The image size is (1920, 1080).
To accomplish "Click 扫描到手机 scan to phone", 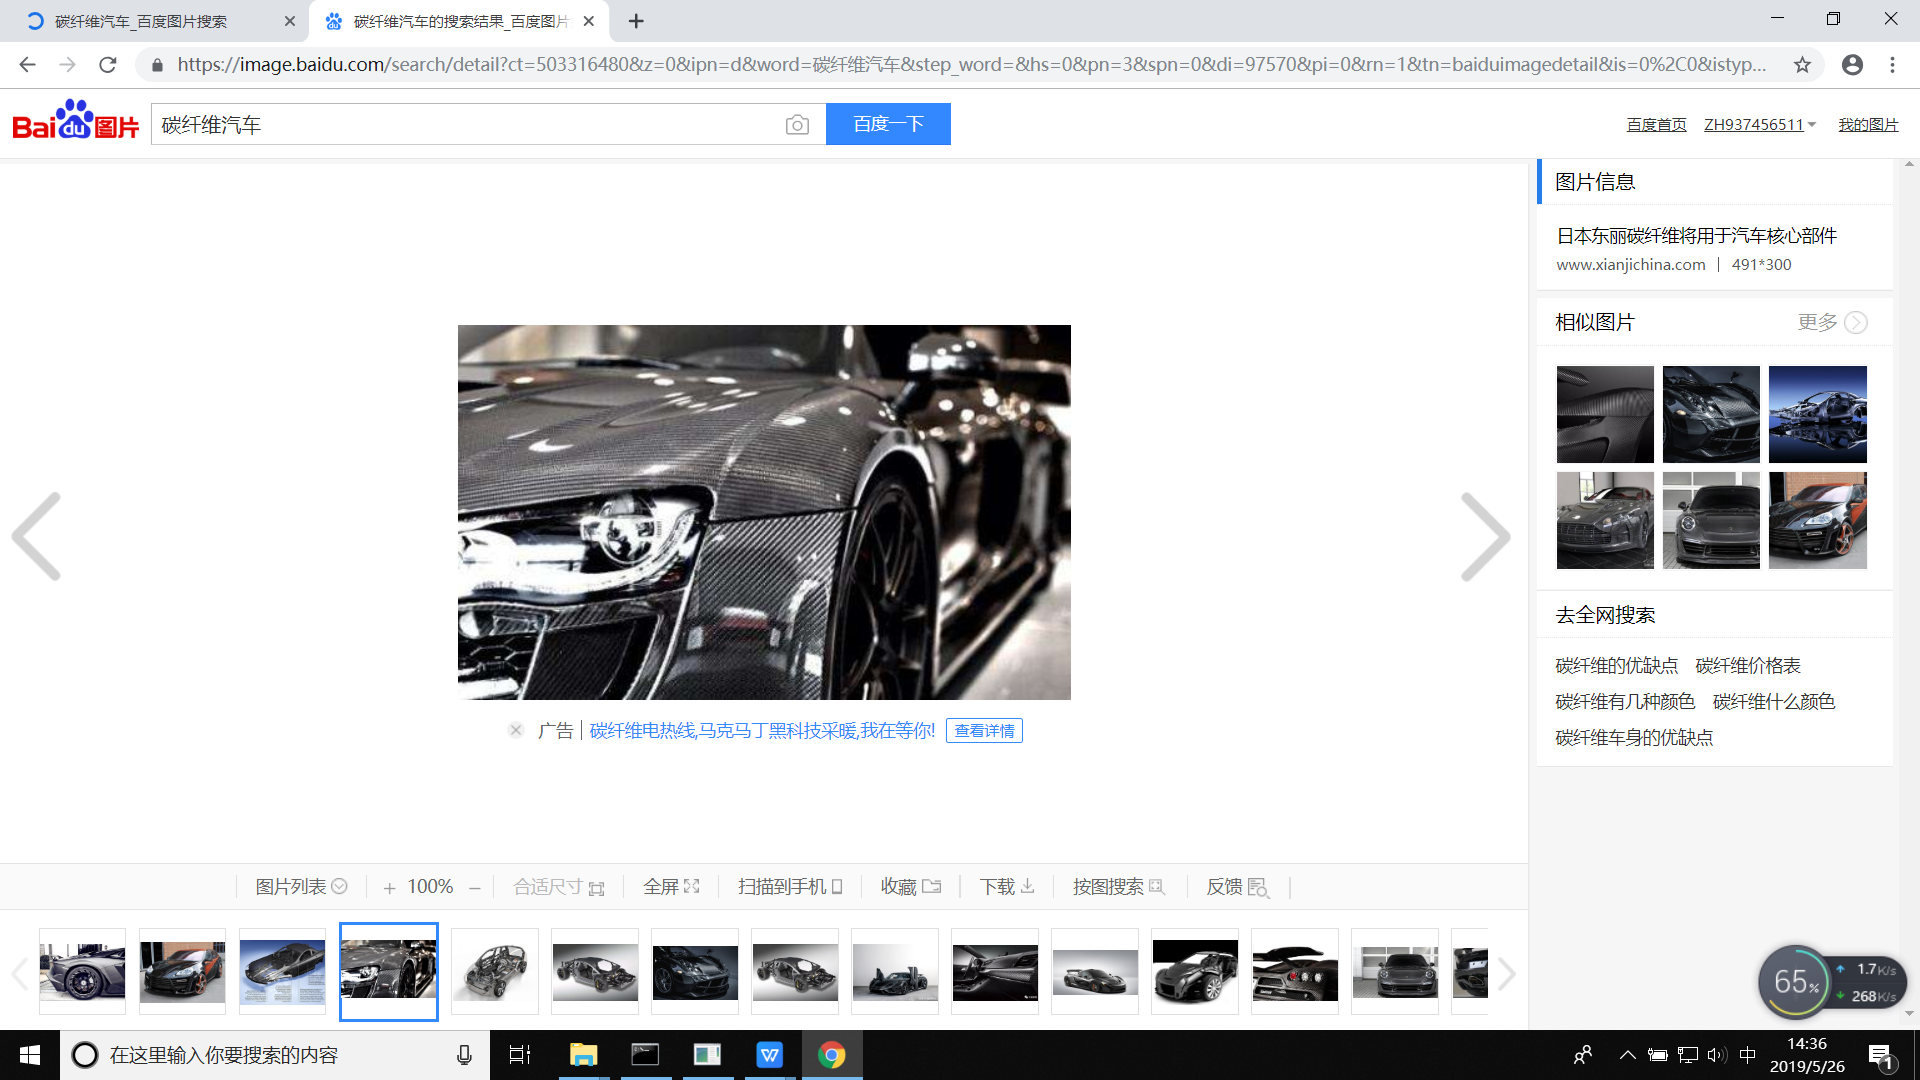I will 790,887.
